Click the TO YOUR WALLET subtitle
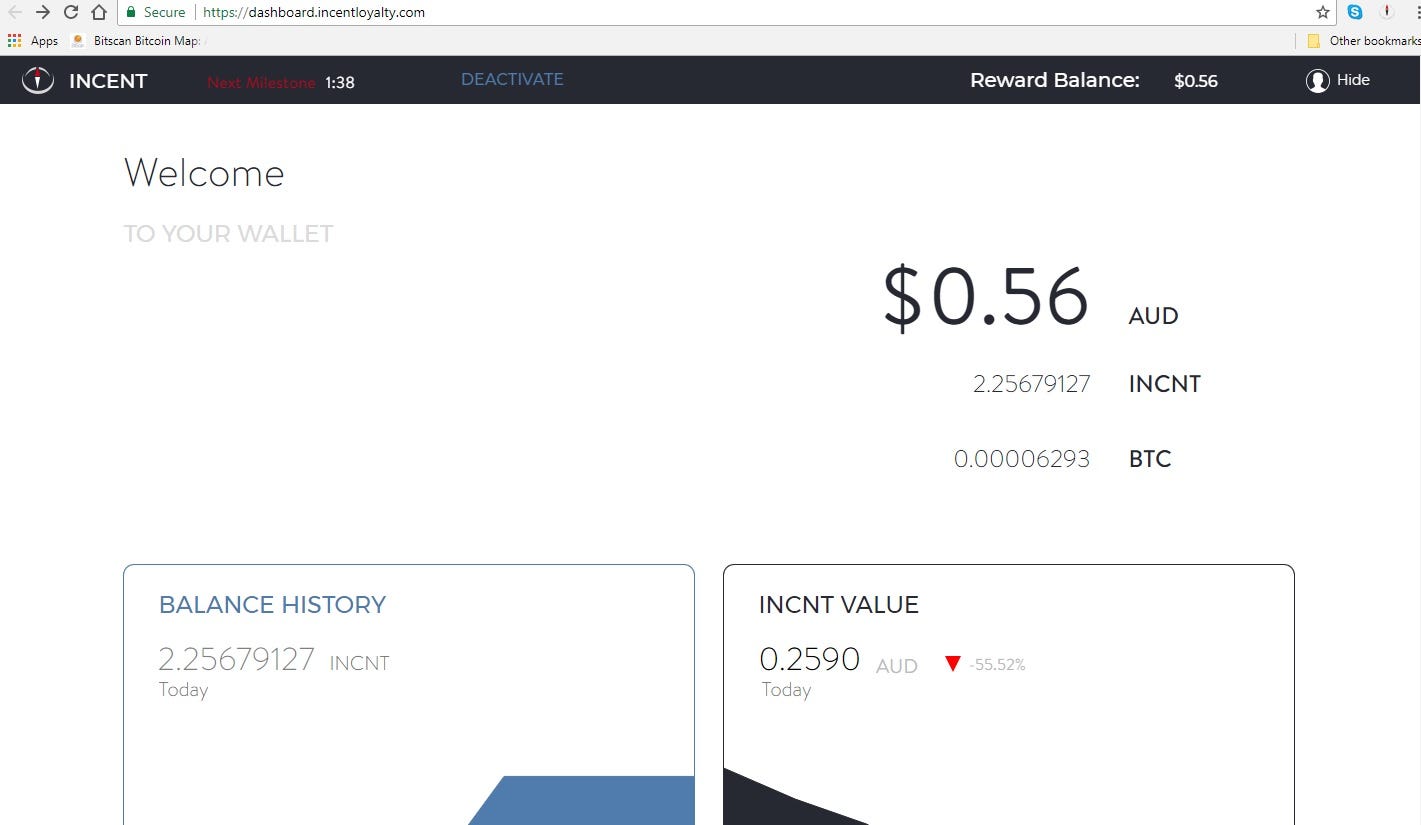Viewport: 1421px width, 825px height. coord(228,234)
